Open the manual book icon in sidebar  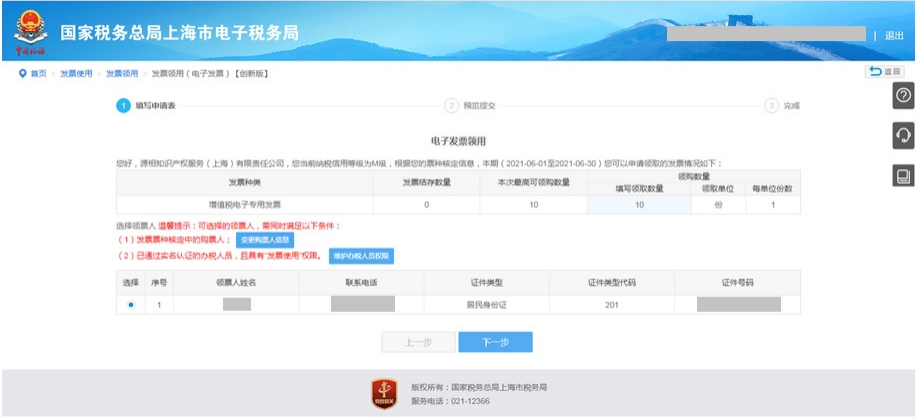pos(903,176)
